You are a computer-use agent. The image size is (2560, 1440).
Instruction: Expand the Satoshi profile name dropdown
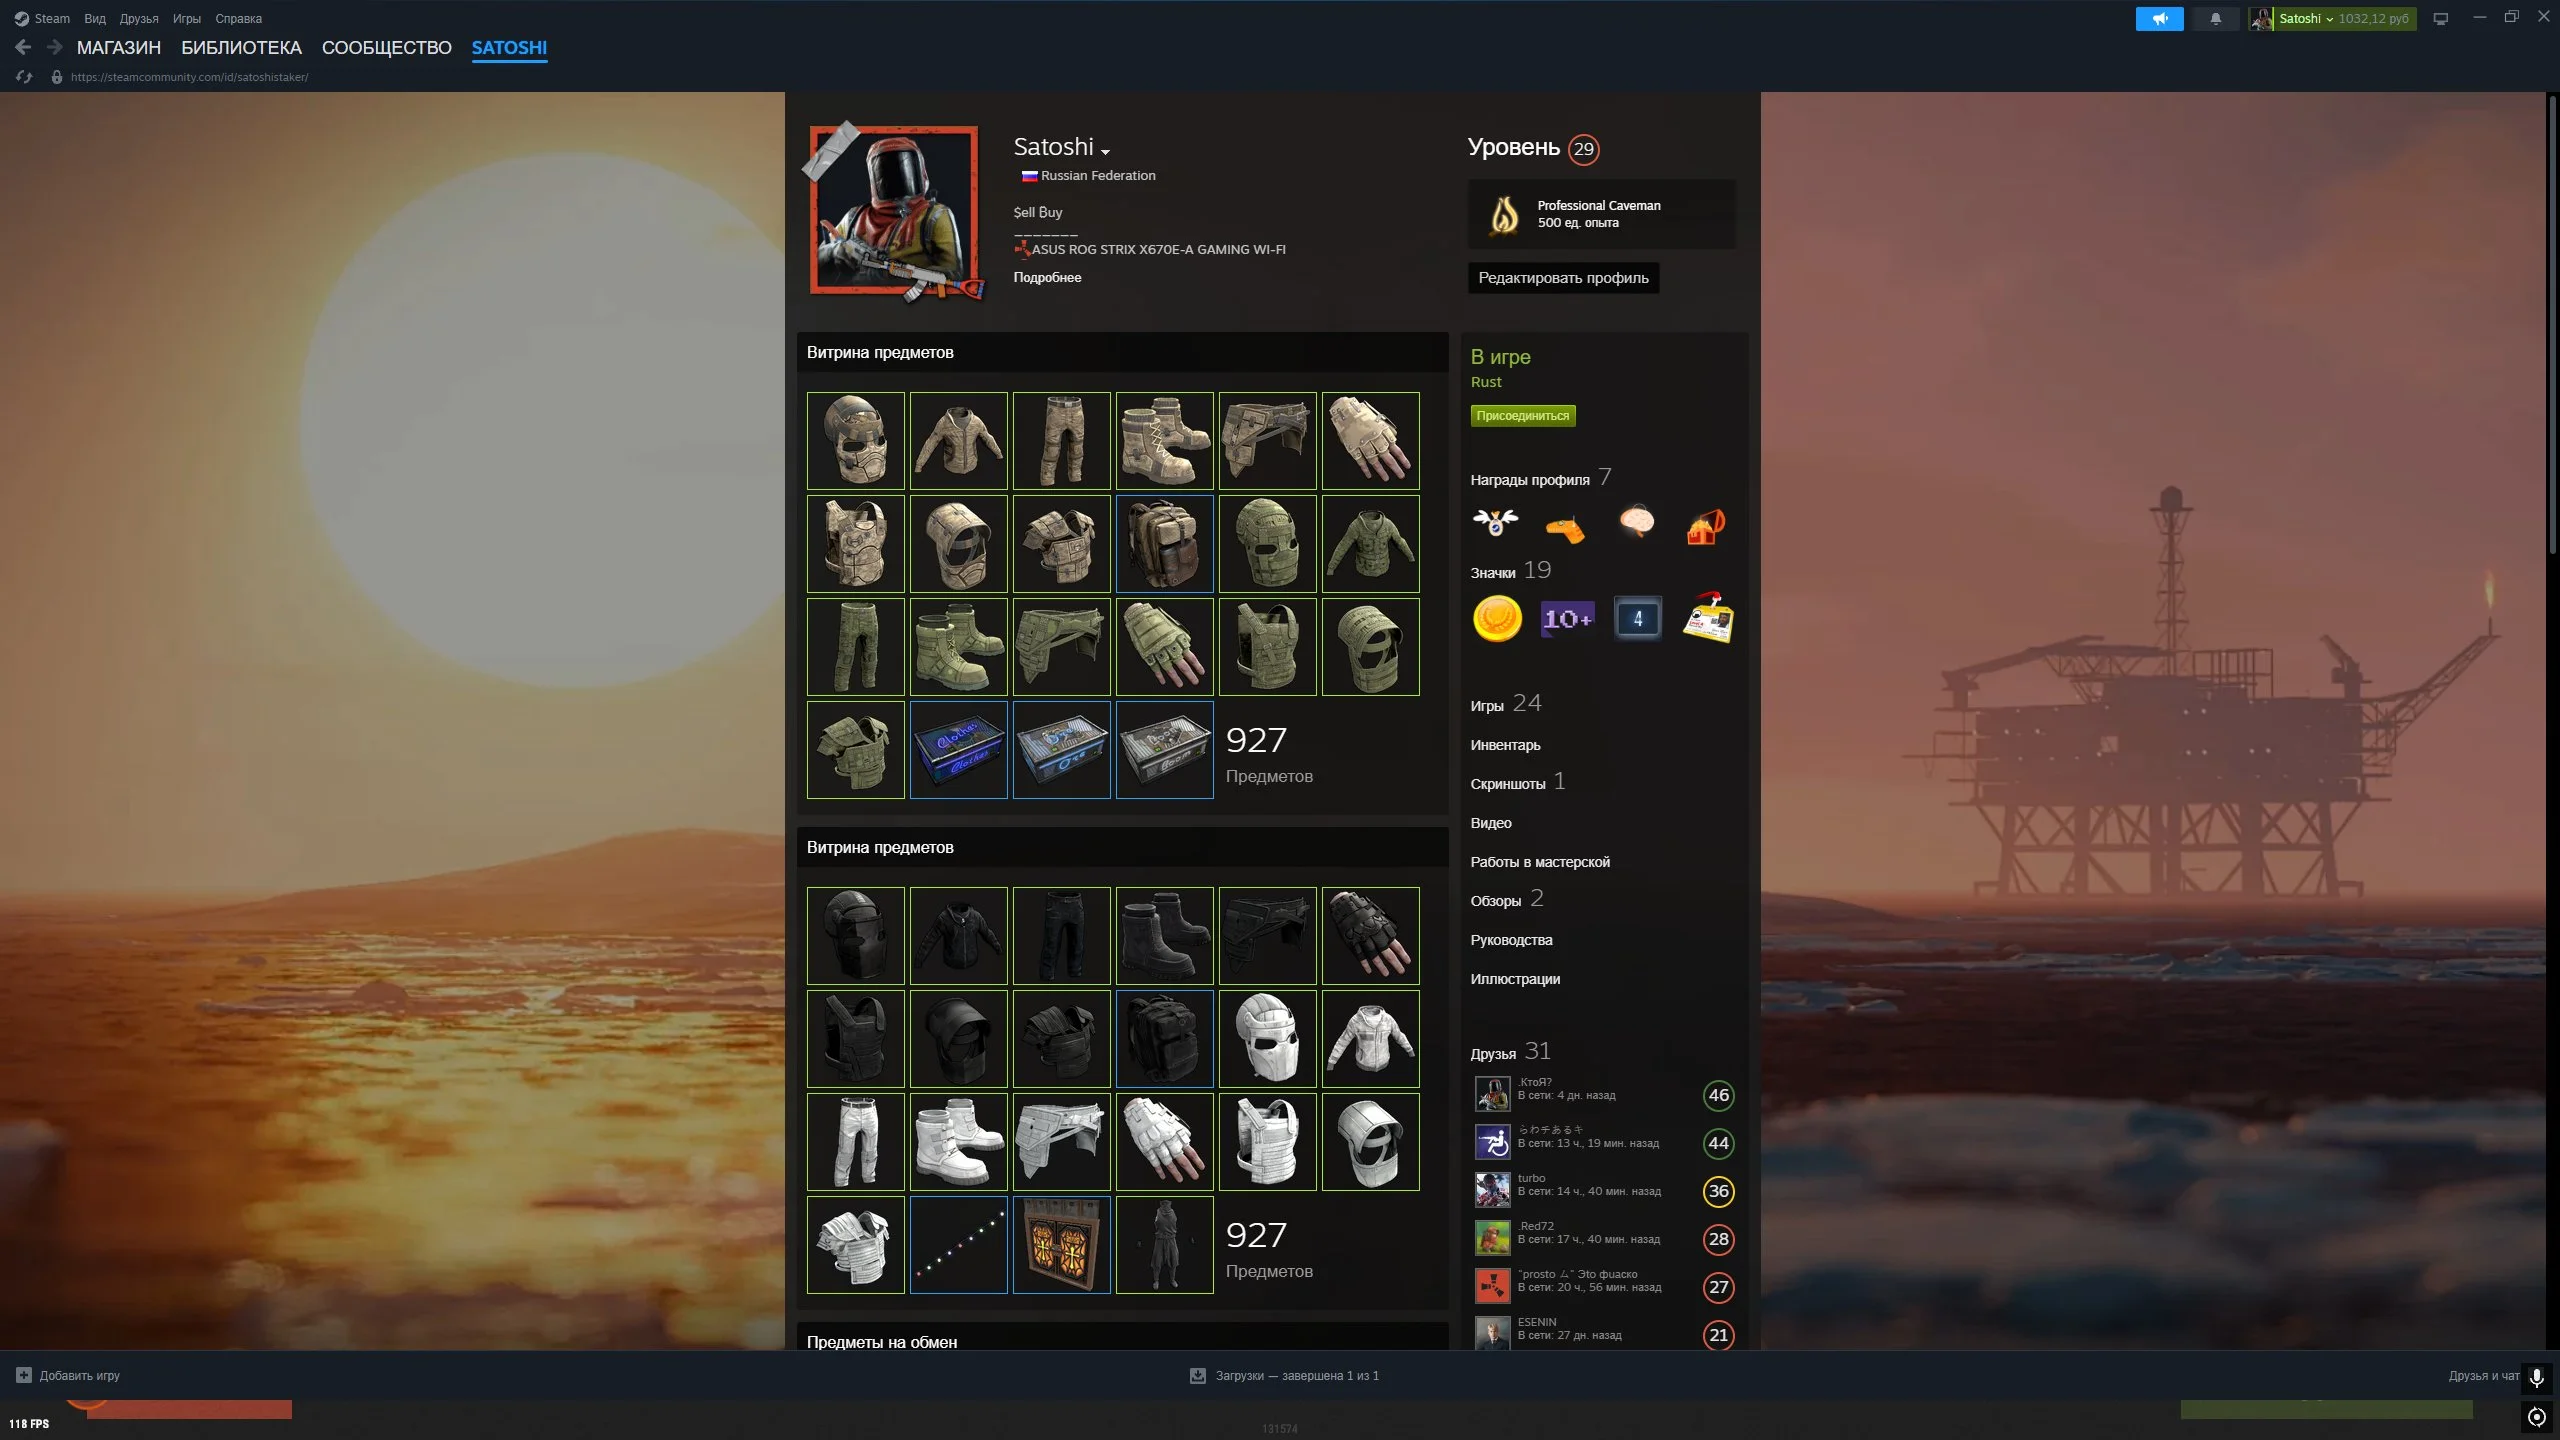pyautogui.click(x=1105, y=152)
